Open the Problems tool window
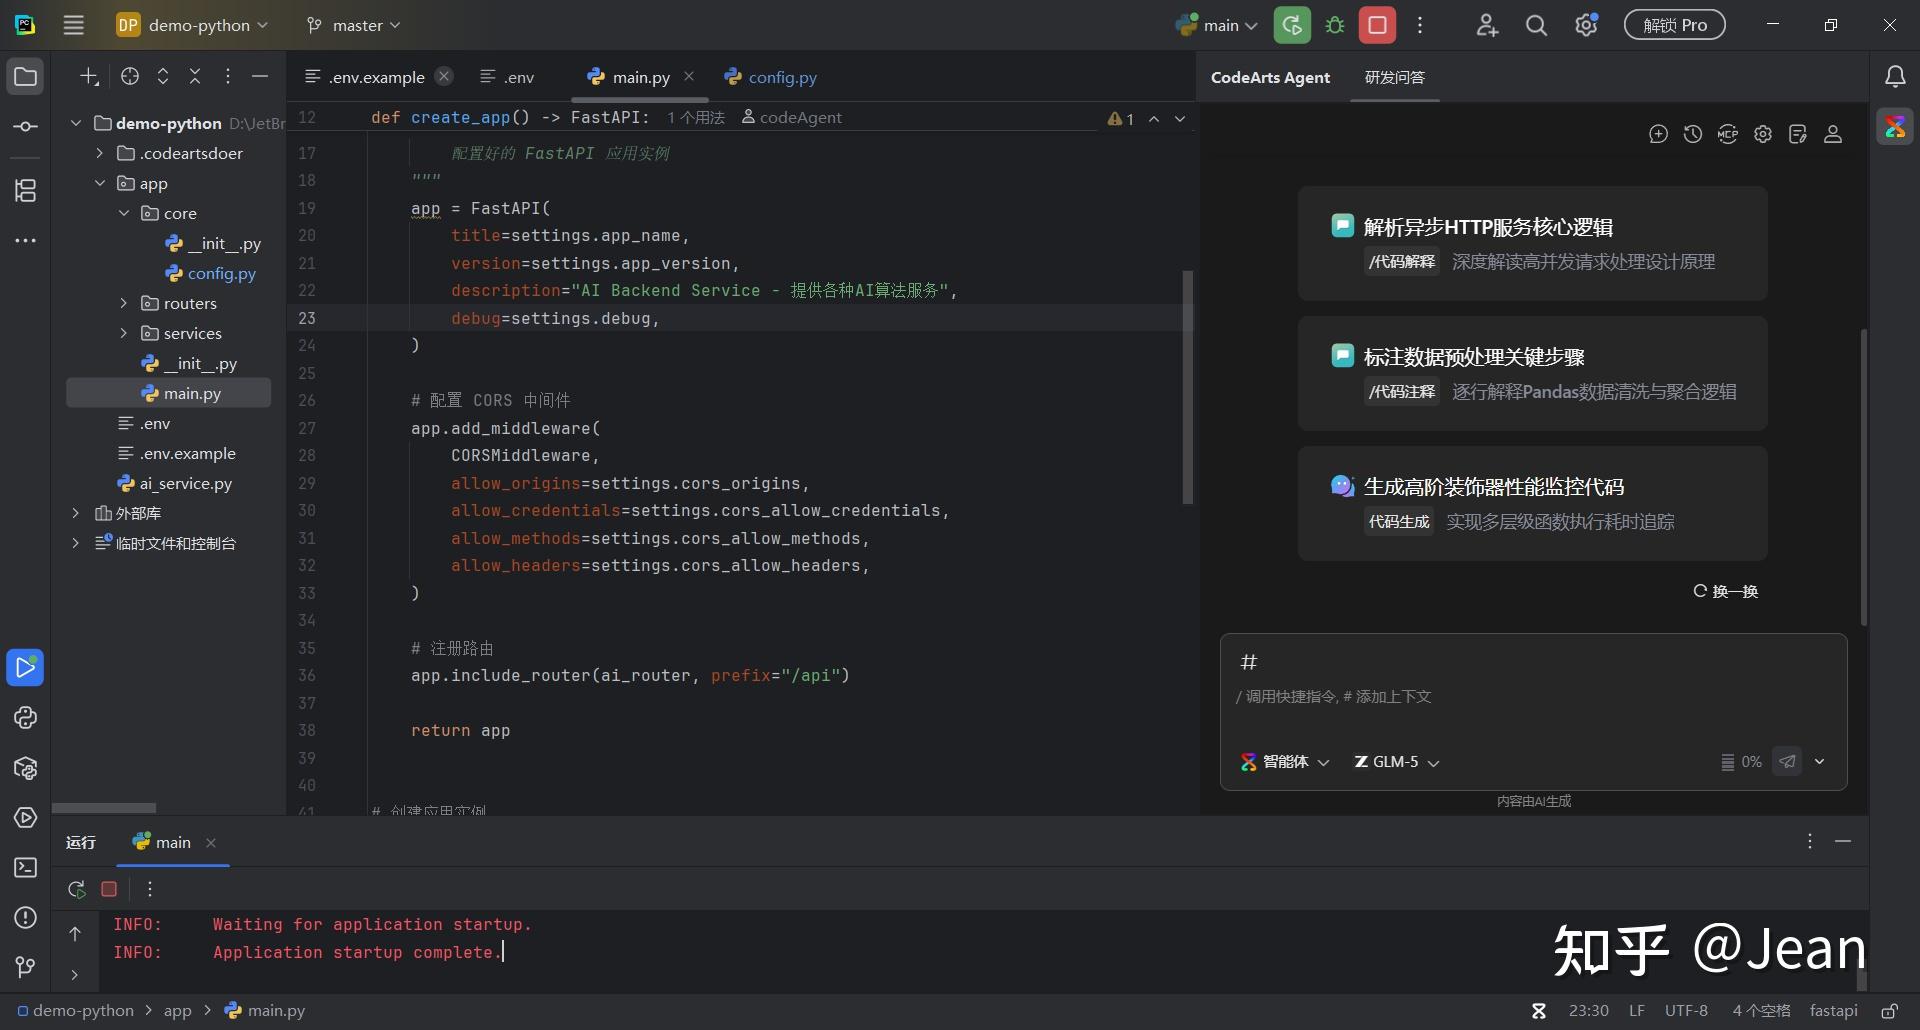This screenshot has height=1030, width=1920. point(25,918)
